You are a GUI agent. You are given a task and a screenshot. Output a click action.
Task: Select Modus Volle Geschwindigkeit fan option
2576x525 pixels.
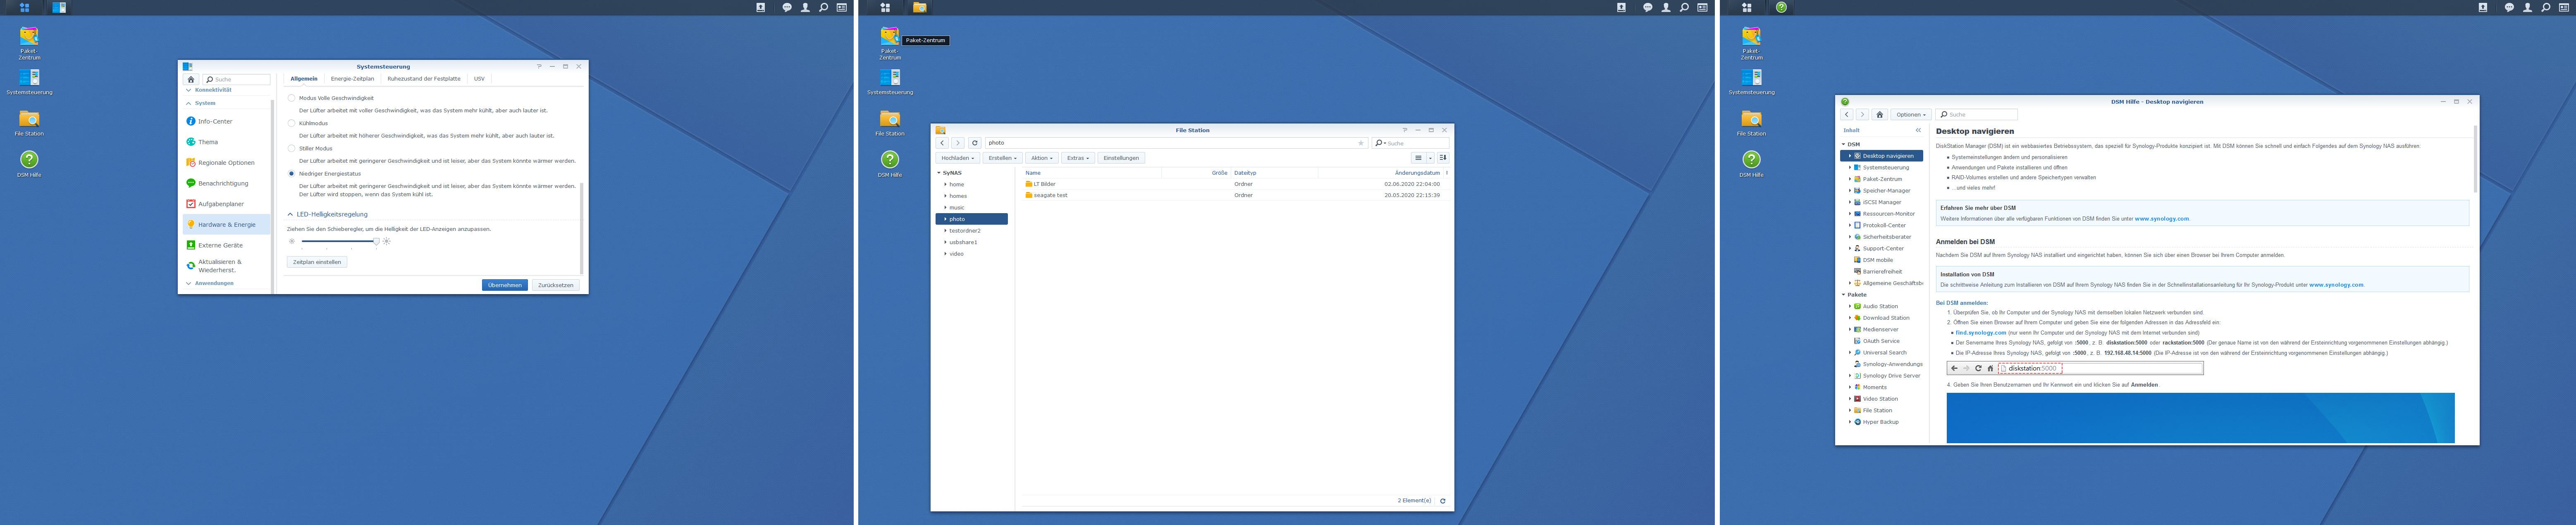coord(292,98)
